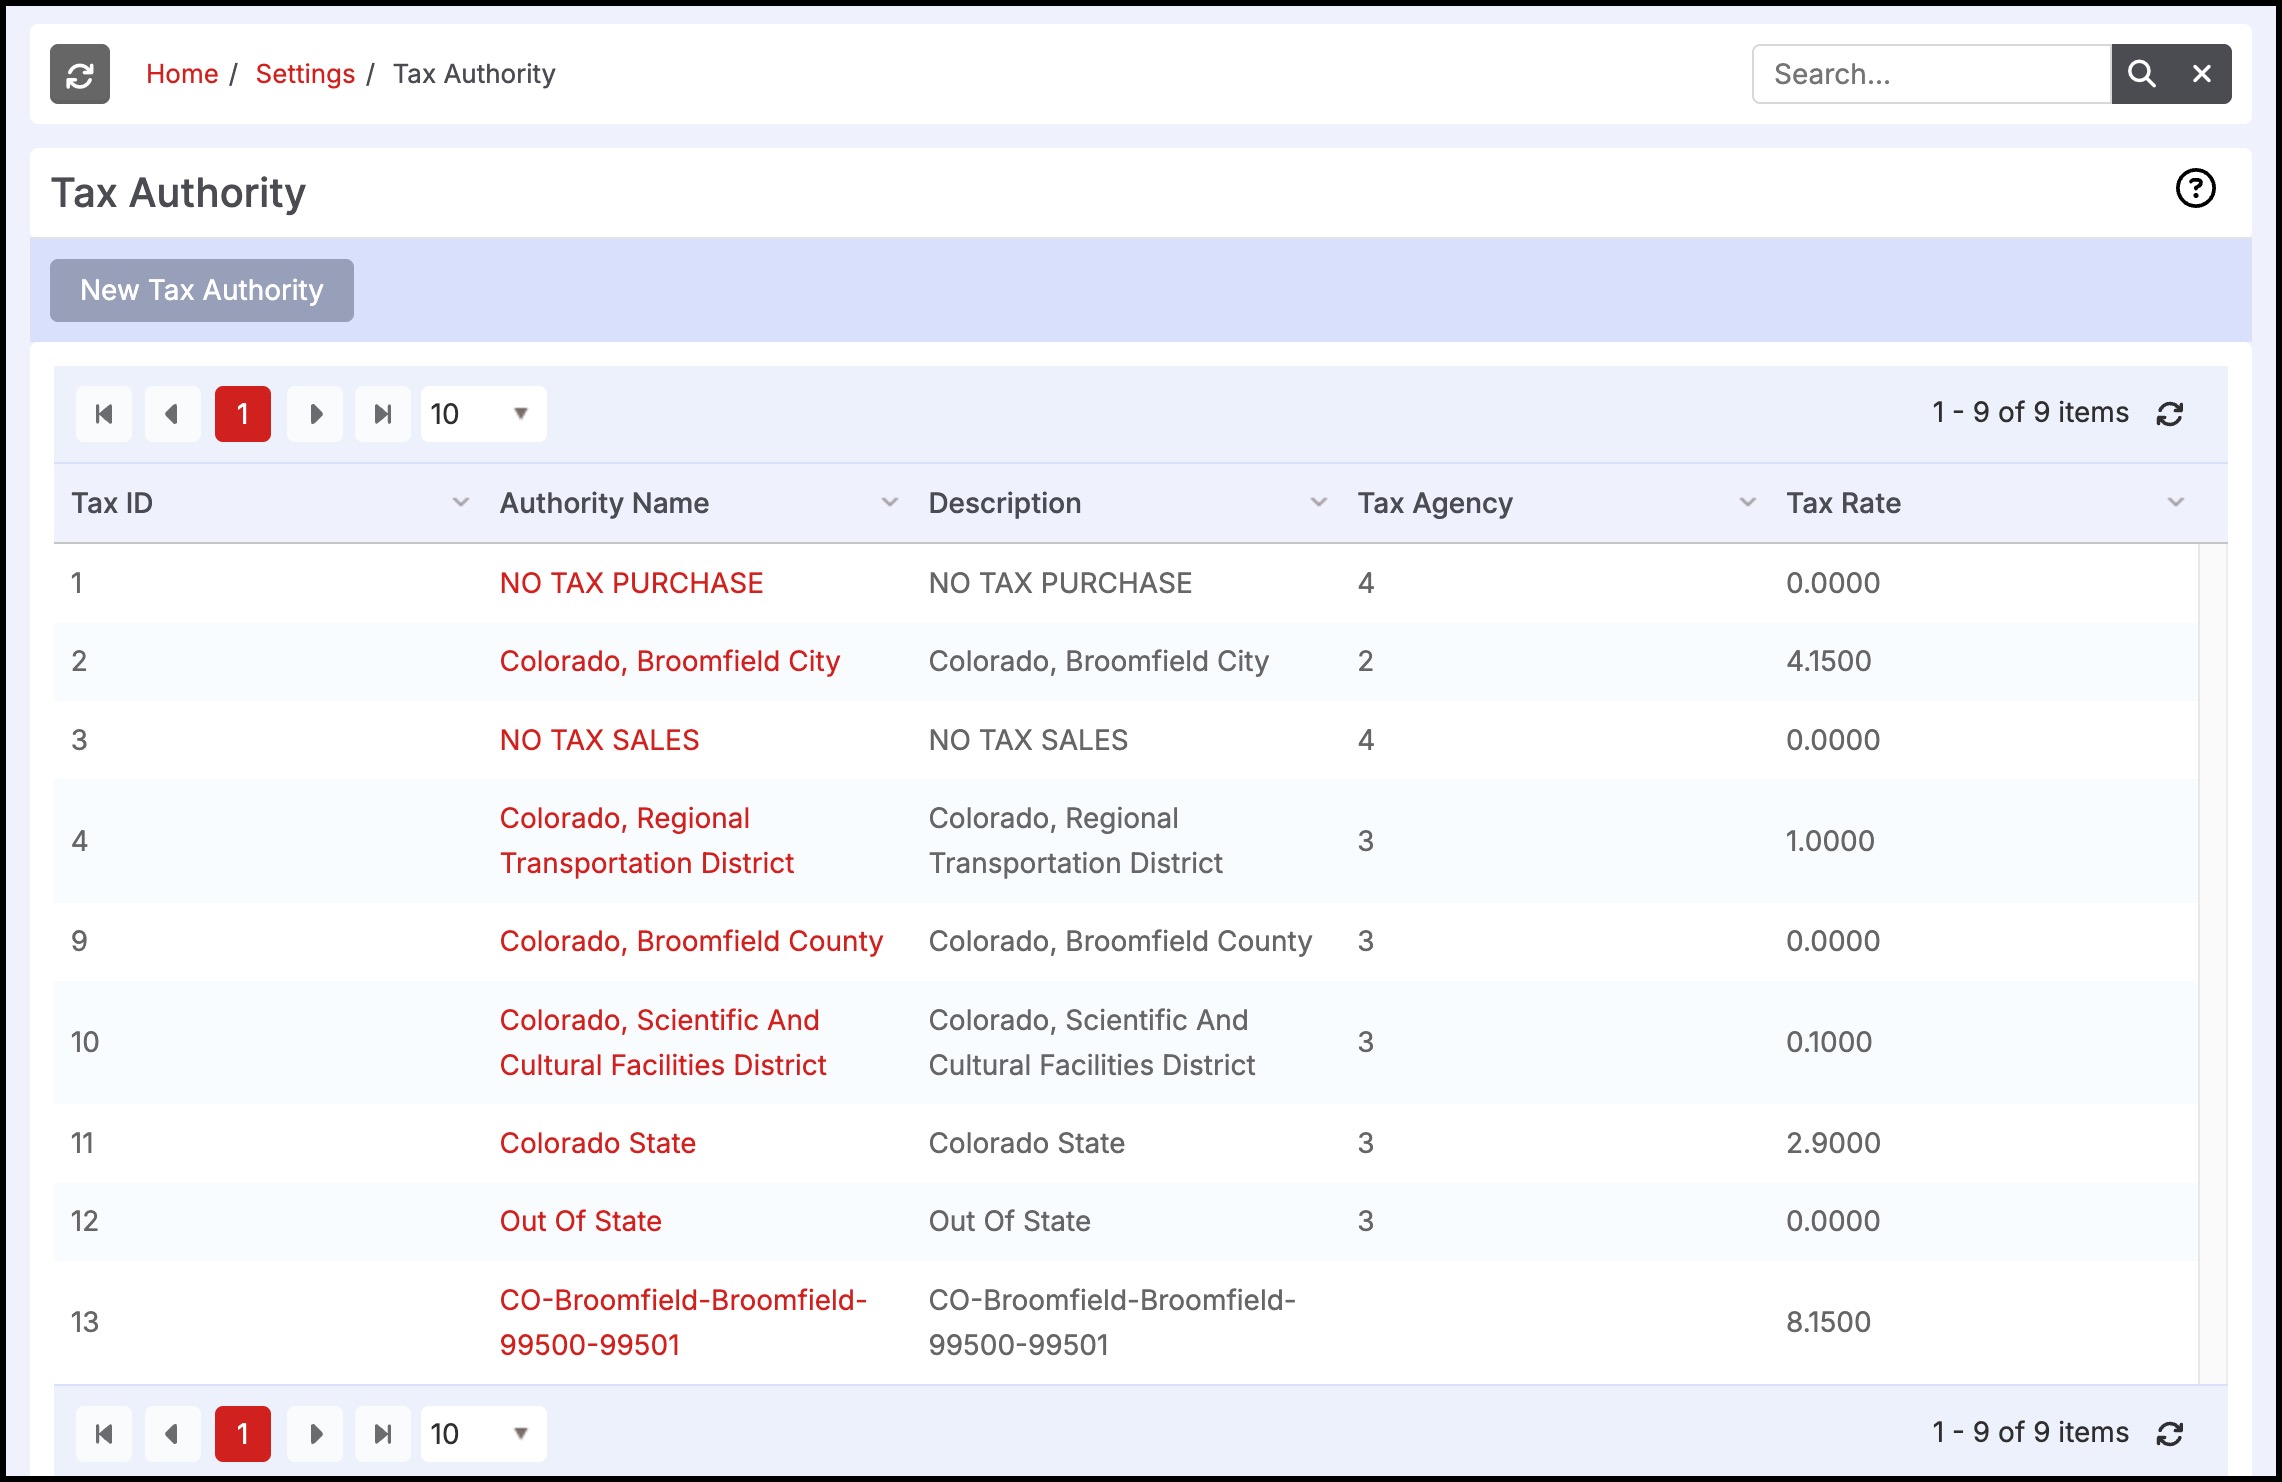Expand Tax Rate column menu chevron
2282x1482 pixels.
point(2175,503)
